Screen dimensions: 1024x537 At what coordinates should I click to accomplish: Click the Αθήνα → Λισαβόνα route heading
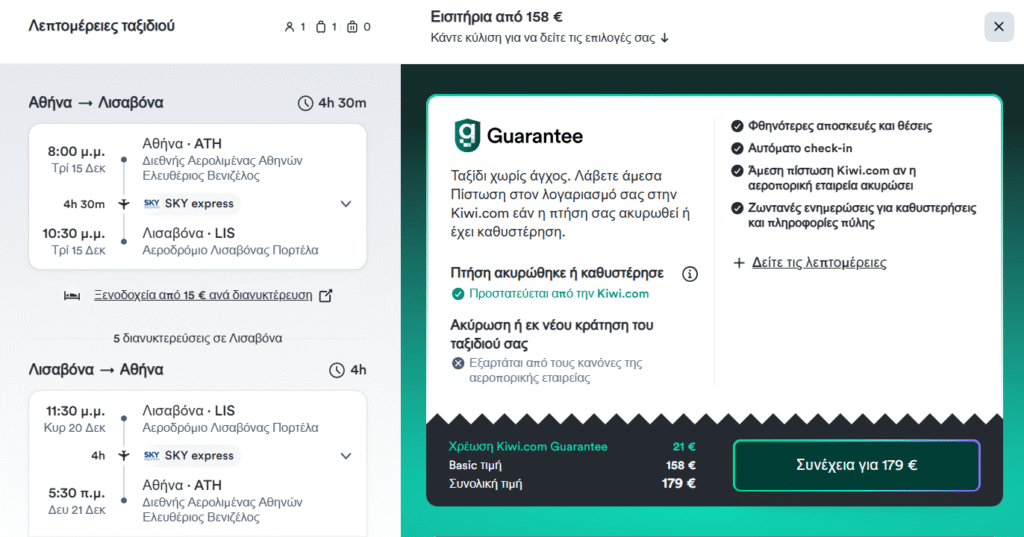pyautogui.click(x=96, y=103)
